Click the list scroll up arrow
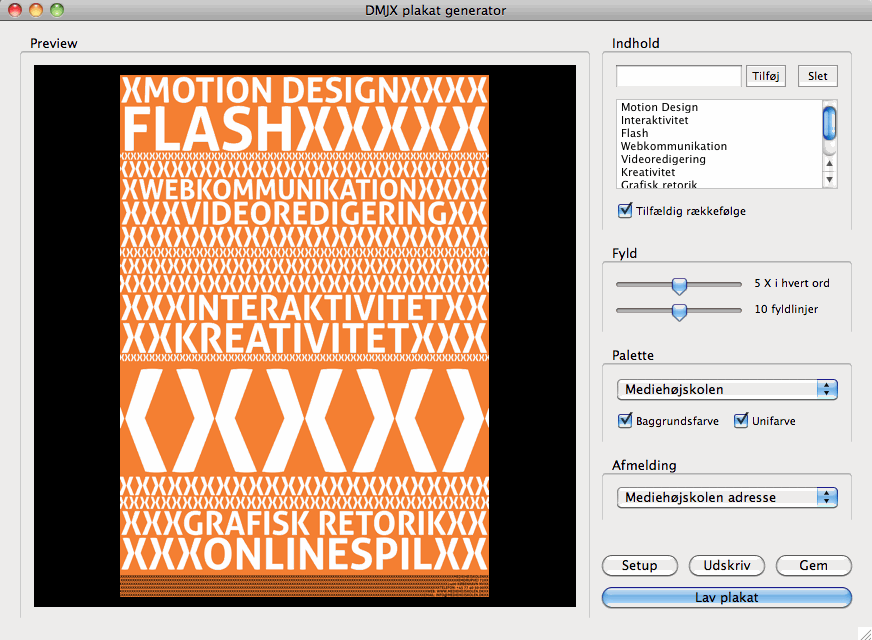Screen dimensions: 872x640 pyautogui.click(x=829, y=163)
